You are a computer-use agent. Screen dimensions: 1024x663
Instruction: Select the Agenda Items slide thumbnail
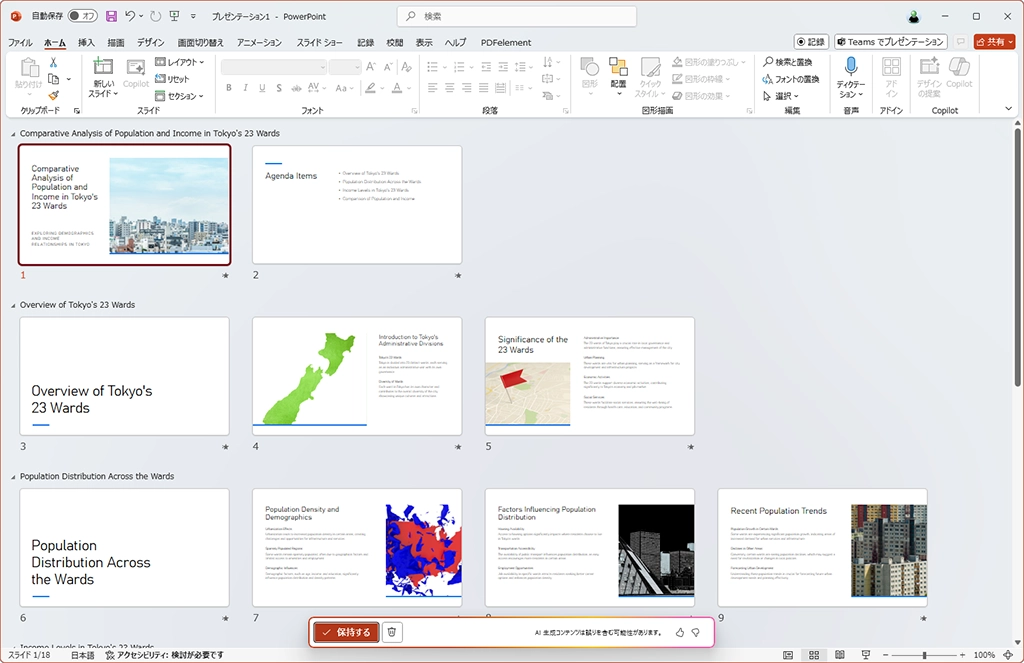tap(357, 204)
